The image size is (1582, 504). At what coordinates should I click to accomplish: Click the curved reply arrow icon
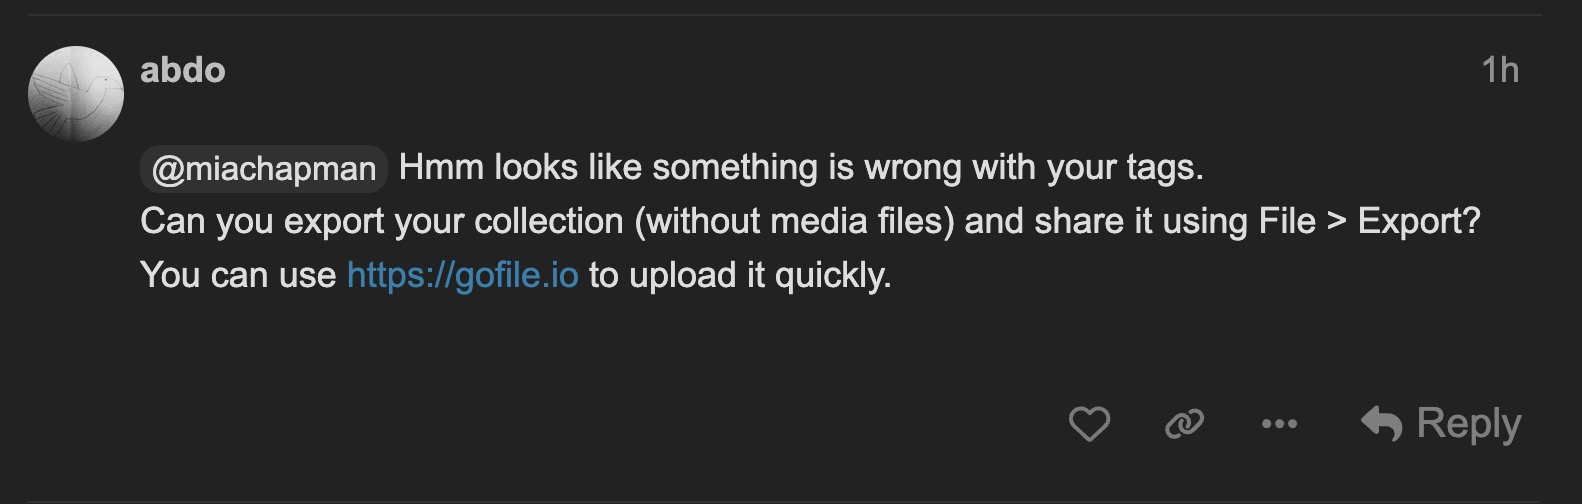click(x=1382, y=424)
